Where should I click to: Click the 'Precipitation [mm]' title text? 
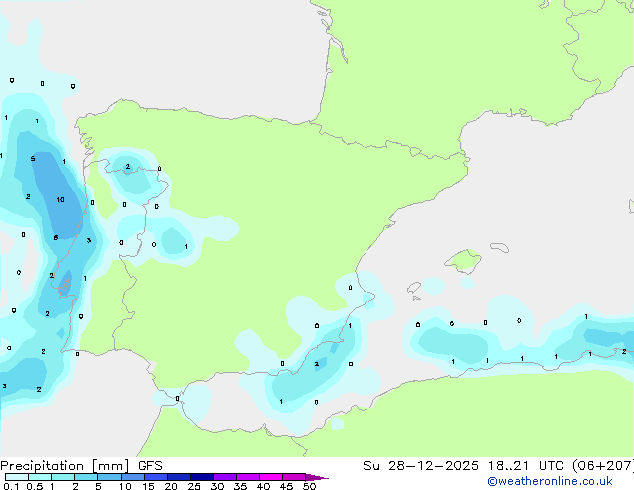(x=65, y=466)
